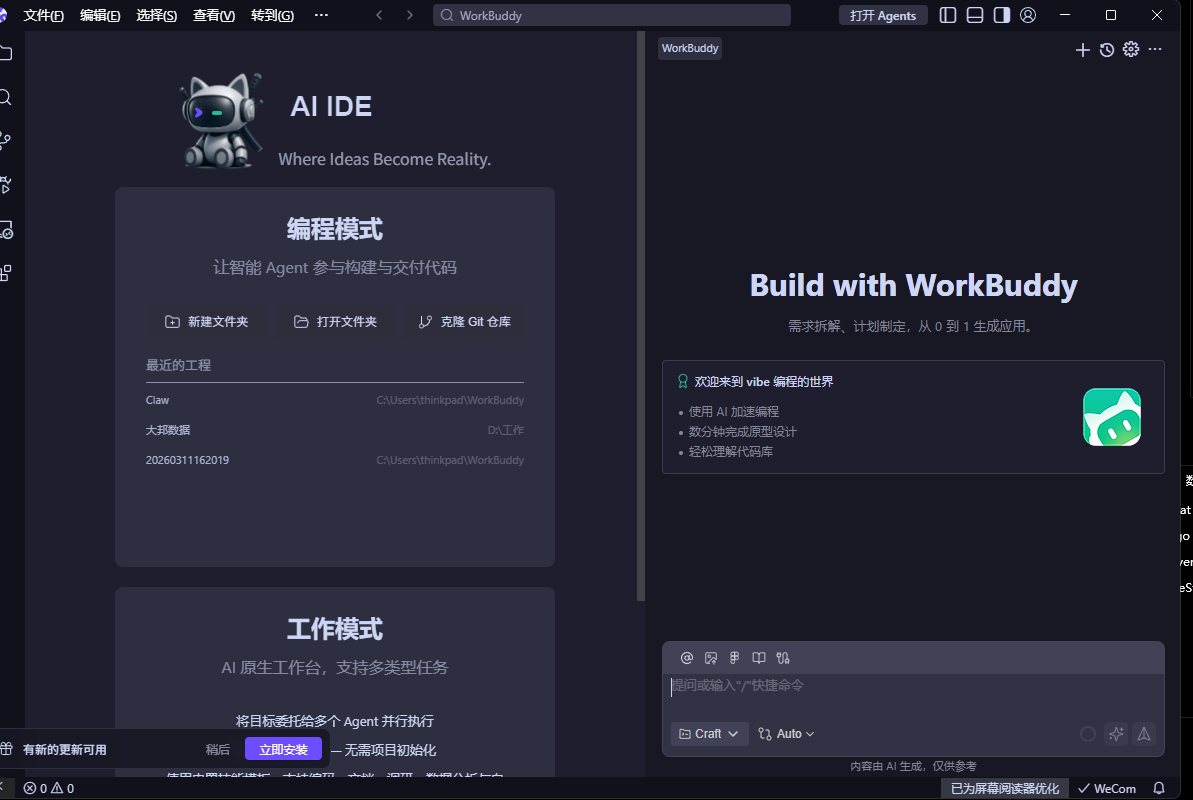Click the 打开文件夹 button
The width and height of the screenshot is (1193, 800).
coord(336,322)
